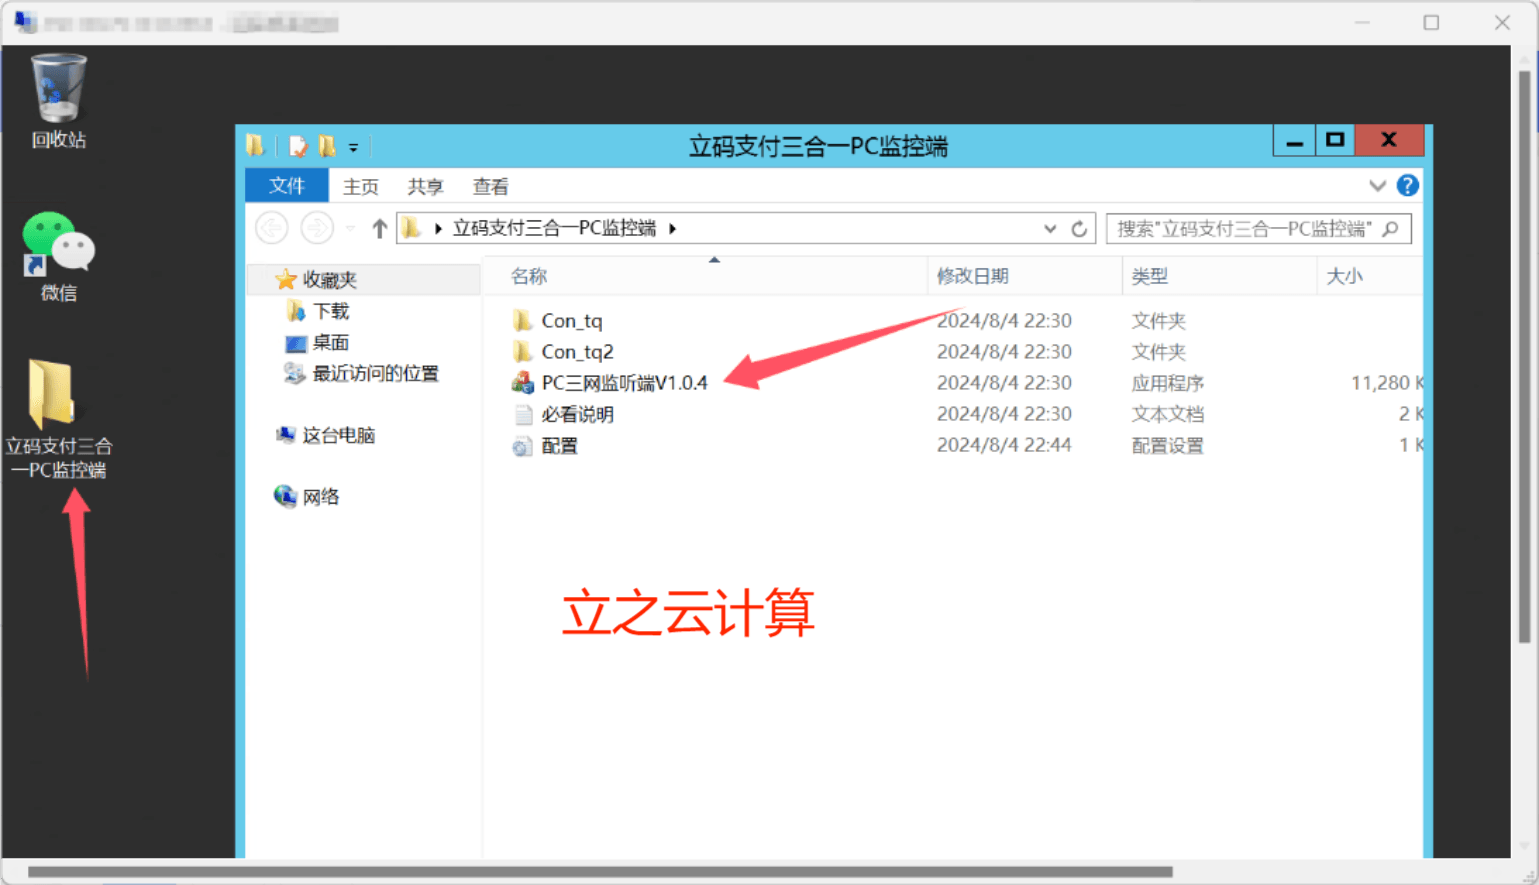Image resolution: width=1539 pixels, height=885 pixels.
Task: Maximize the Explorer window
Action: point(1335,141)
